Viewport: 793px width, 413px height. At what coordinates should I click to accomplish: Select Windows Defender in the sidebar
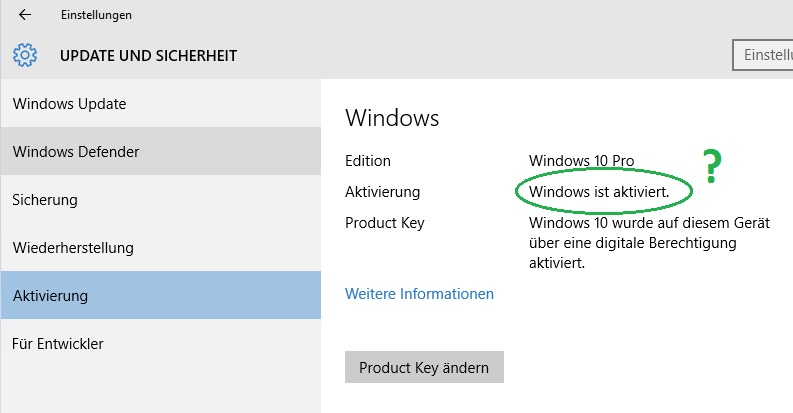pyautogui.click(x=161, y=151)
